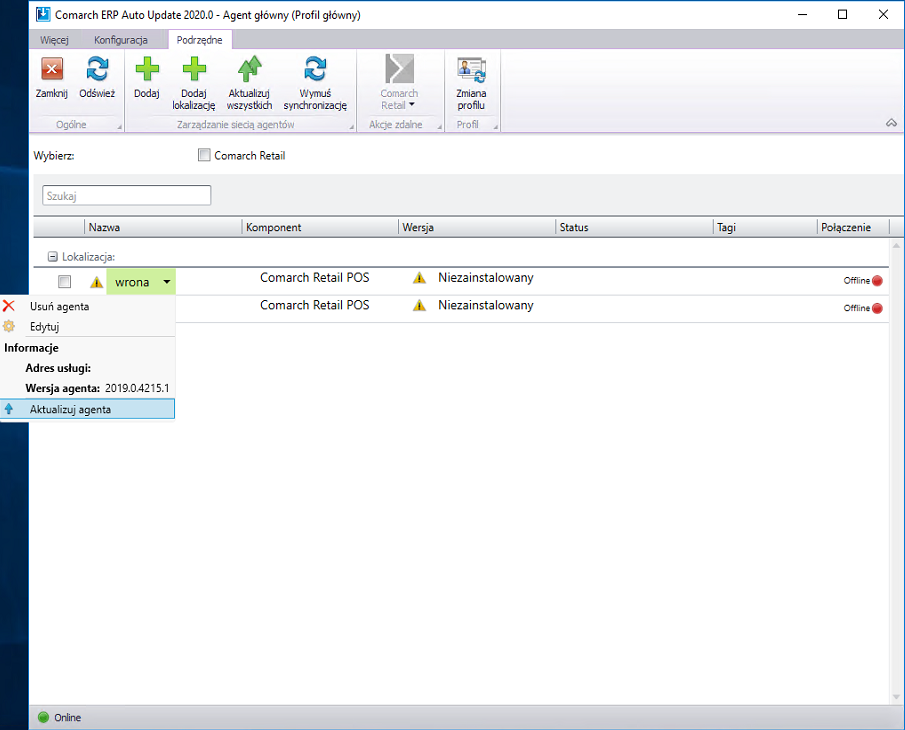Open the Comarch Retail remote actions button

click(399, 81)
